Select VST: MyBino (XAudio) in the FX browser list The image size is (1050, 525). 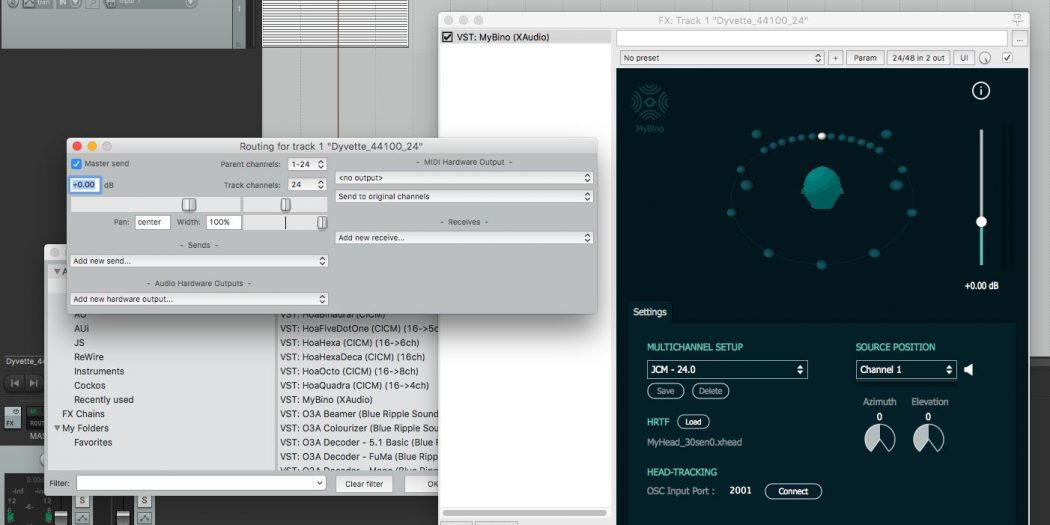(x=326, y=400)
